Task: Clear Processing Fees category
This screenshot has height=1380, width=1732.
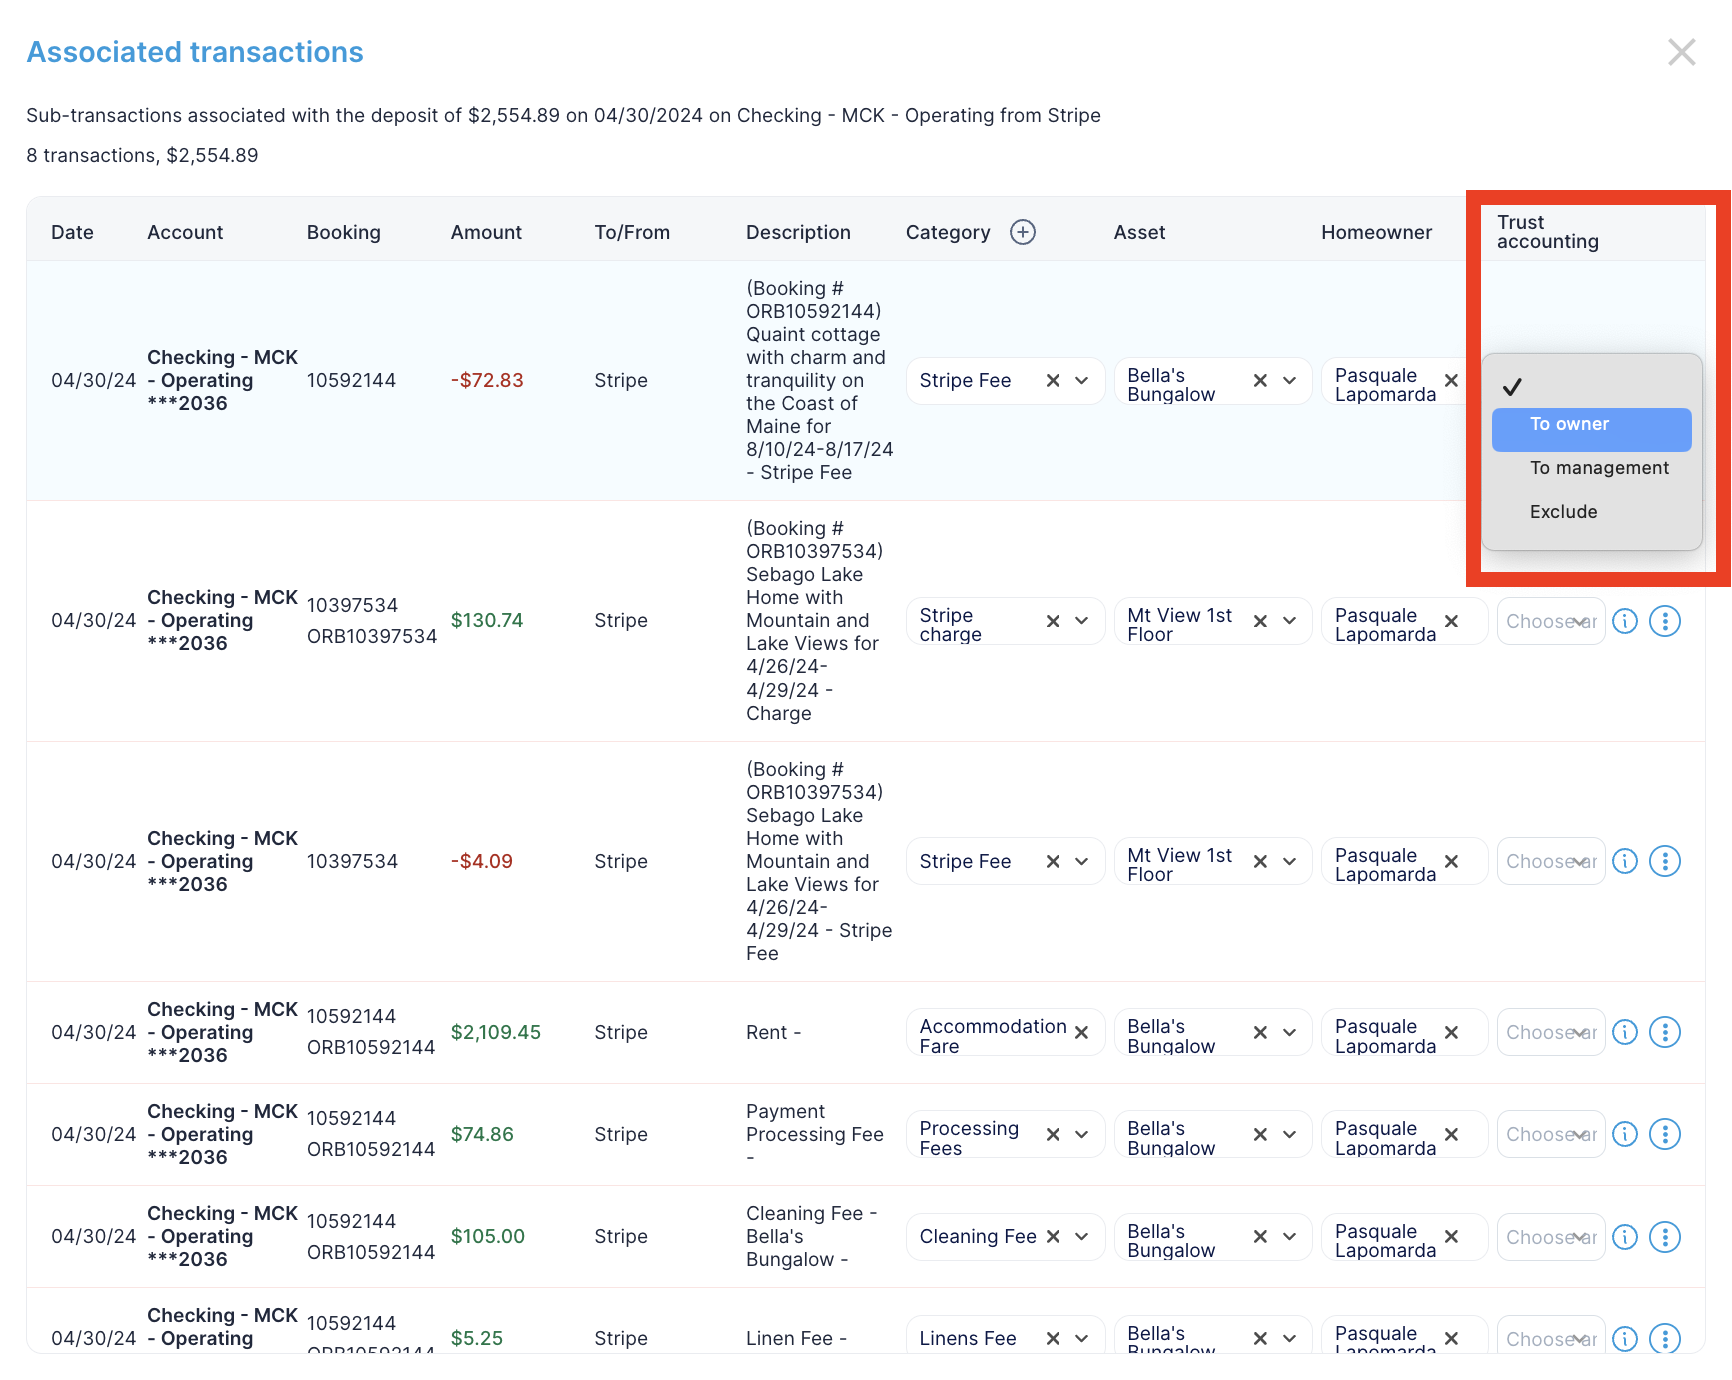Action: [1053, 1134]
